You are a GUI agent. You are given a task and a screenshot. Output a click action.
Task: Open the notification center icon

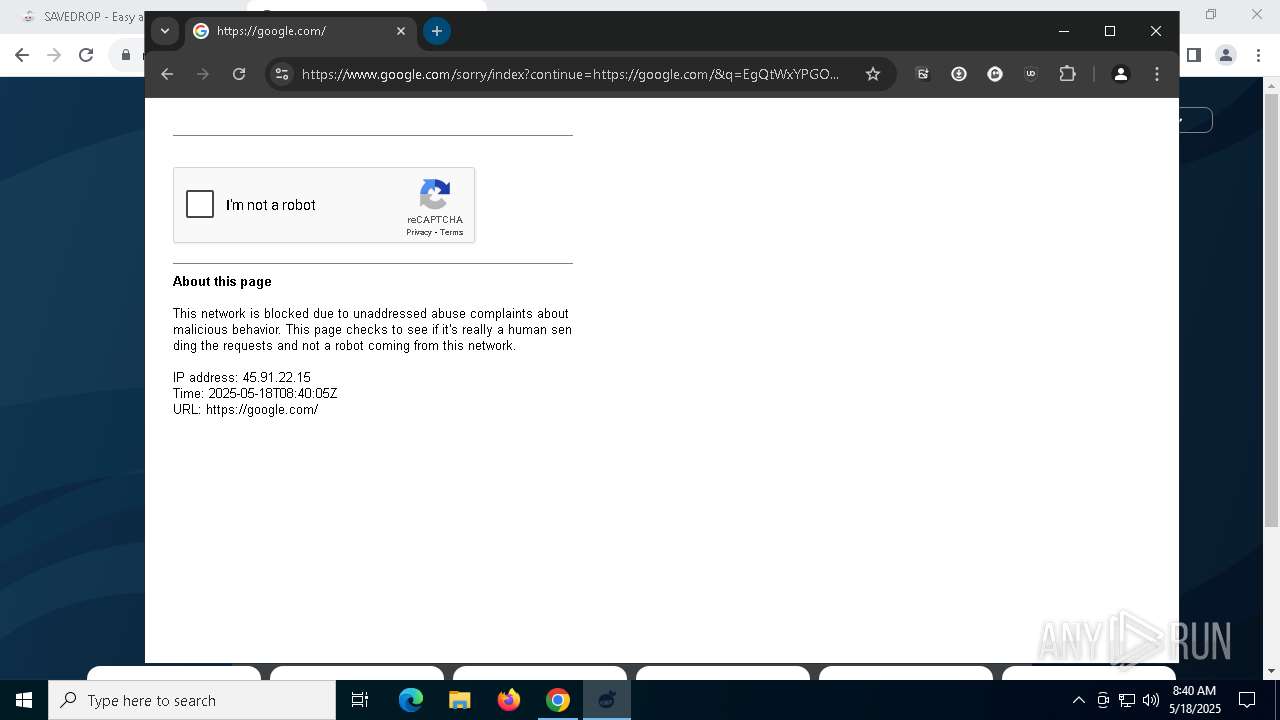coord(1247,700)
